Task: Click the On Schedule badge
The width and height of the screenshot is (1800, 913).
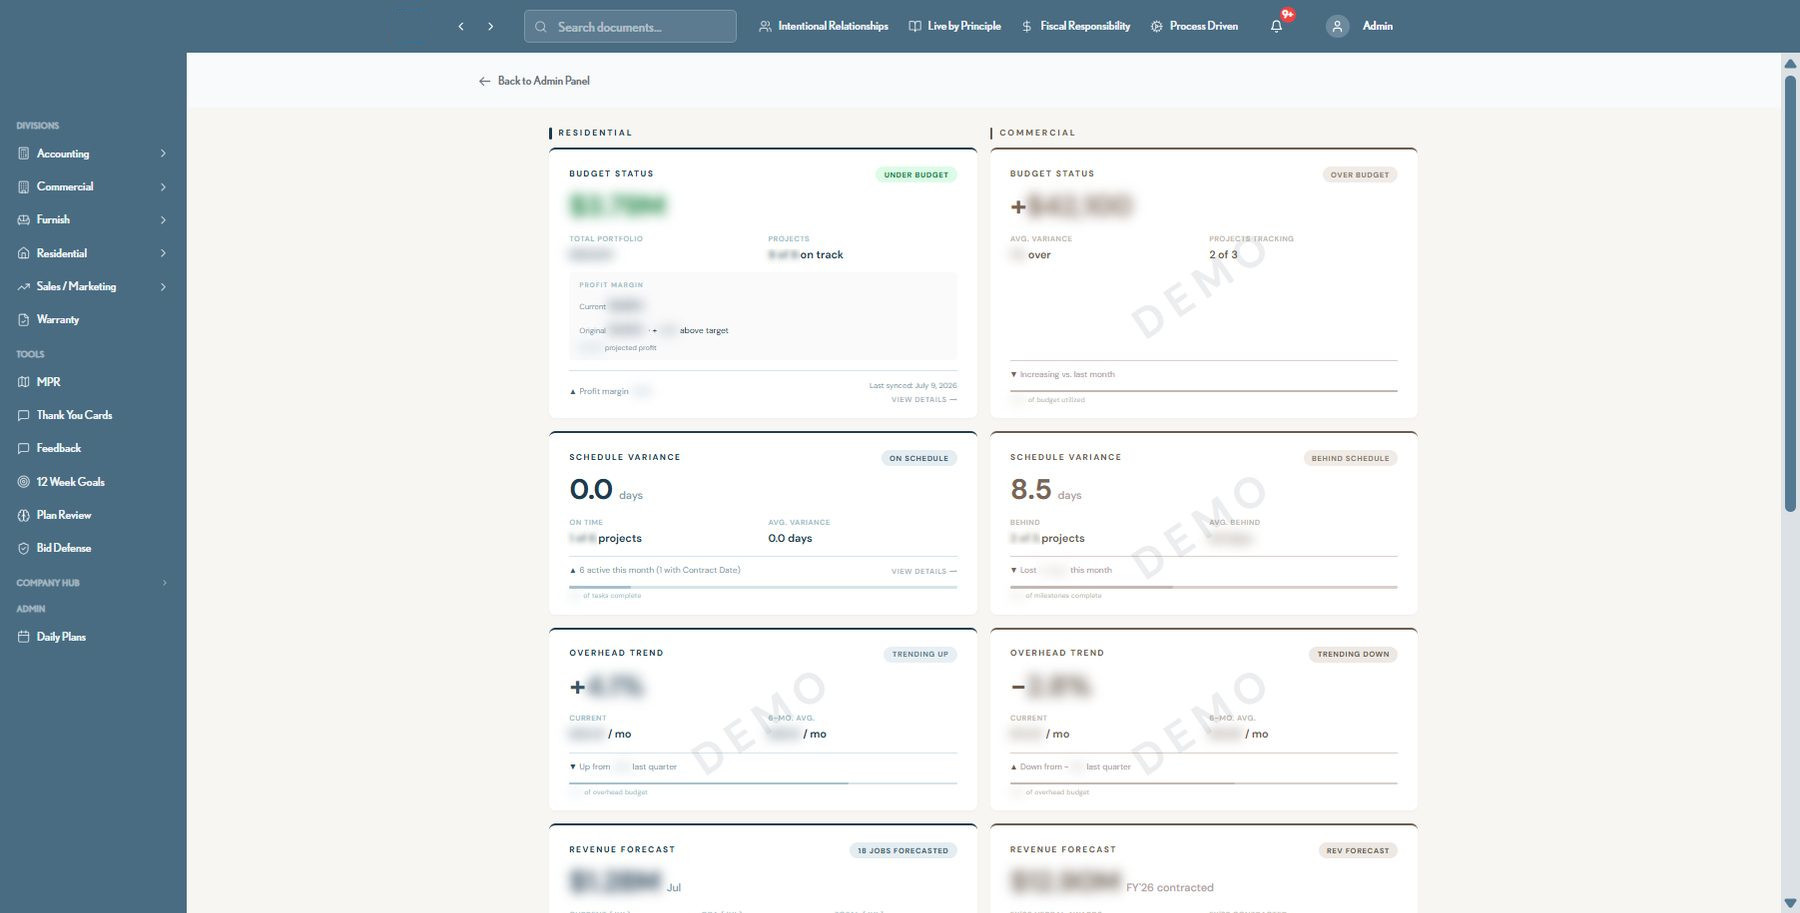Action: 919,459
